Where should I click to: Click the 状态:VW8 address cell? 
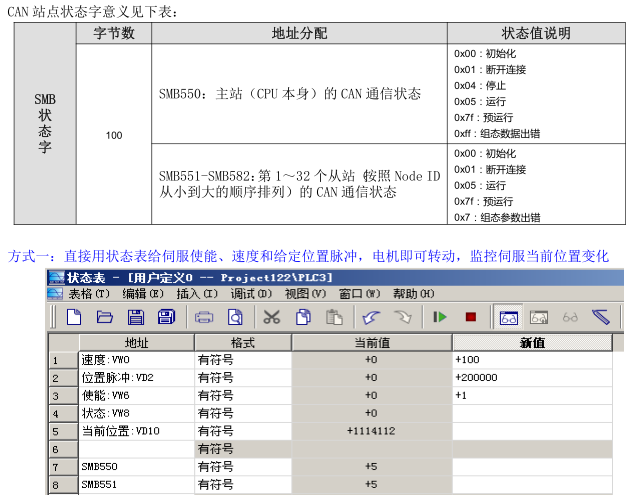[x=137, y=413]
